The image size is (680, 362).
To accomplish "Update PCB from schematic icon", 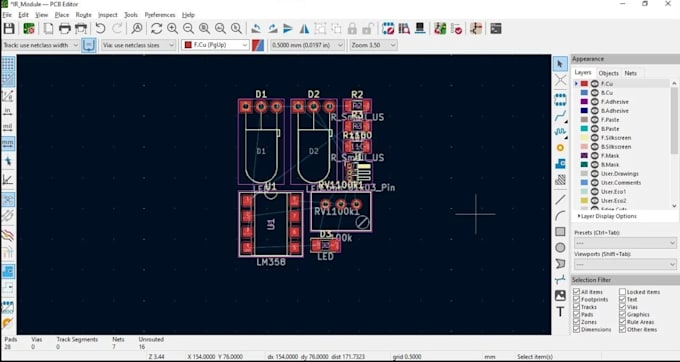I will (440, 29).
